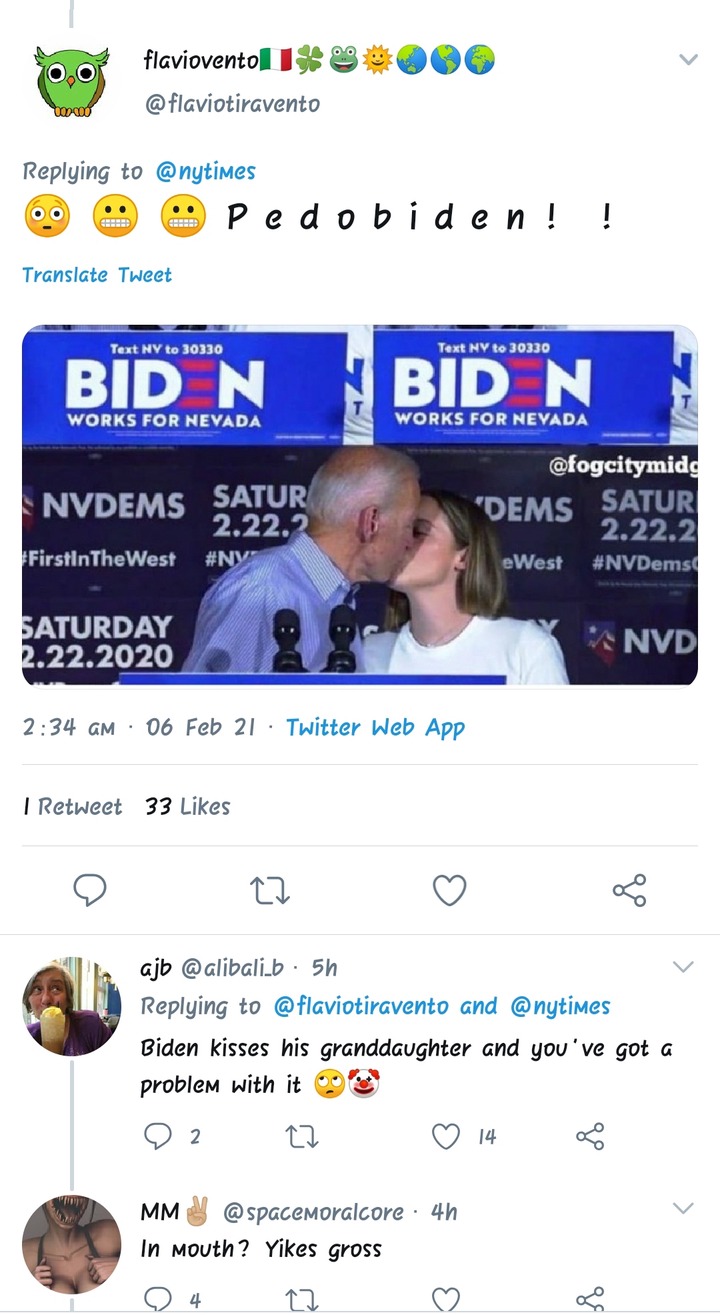Like the main tweet with heart icon
Viewport: 720px width, 1315px height.
click(x=449, y=889)
